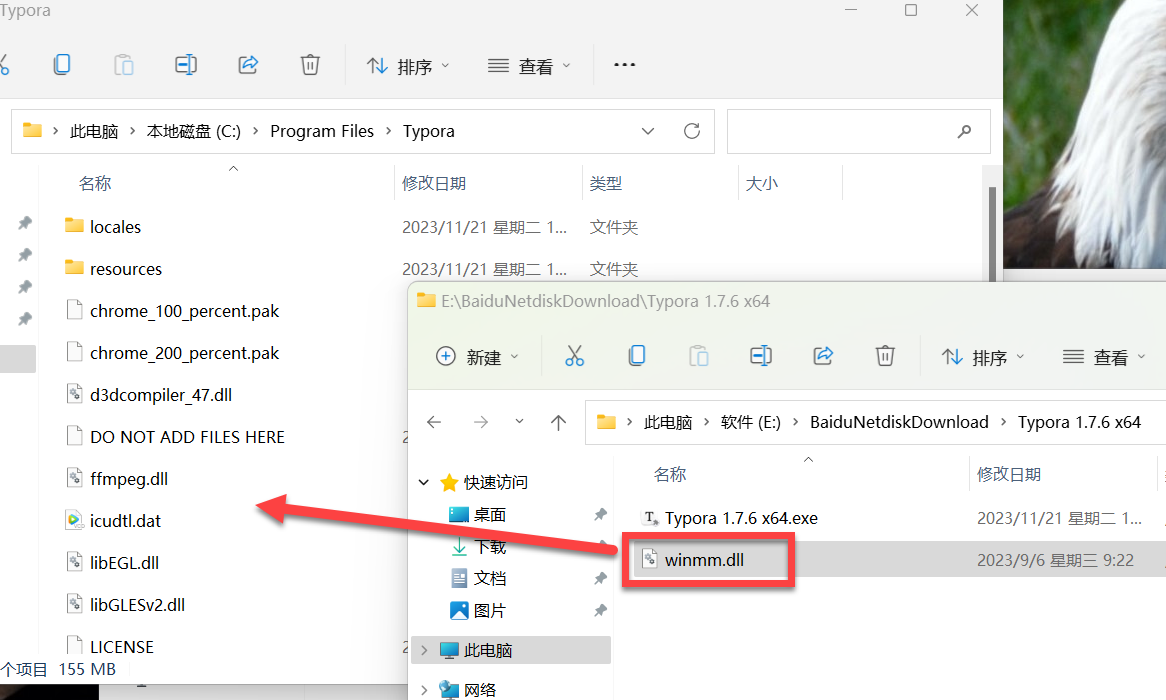Viewport: 1166px width, 700px height.
Task: Click cut scissors icon in front window toolbar
Action: 574,356
